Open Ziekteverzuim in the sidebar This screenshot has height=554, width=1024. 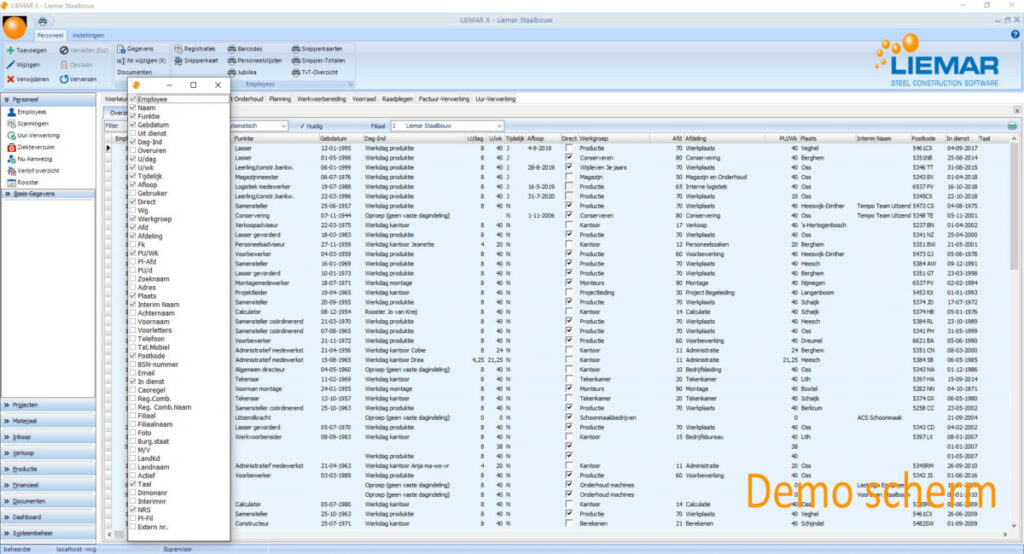pyautogui.click(x=31, y=148)
